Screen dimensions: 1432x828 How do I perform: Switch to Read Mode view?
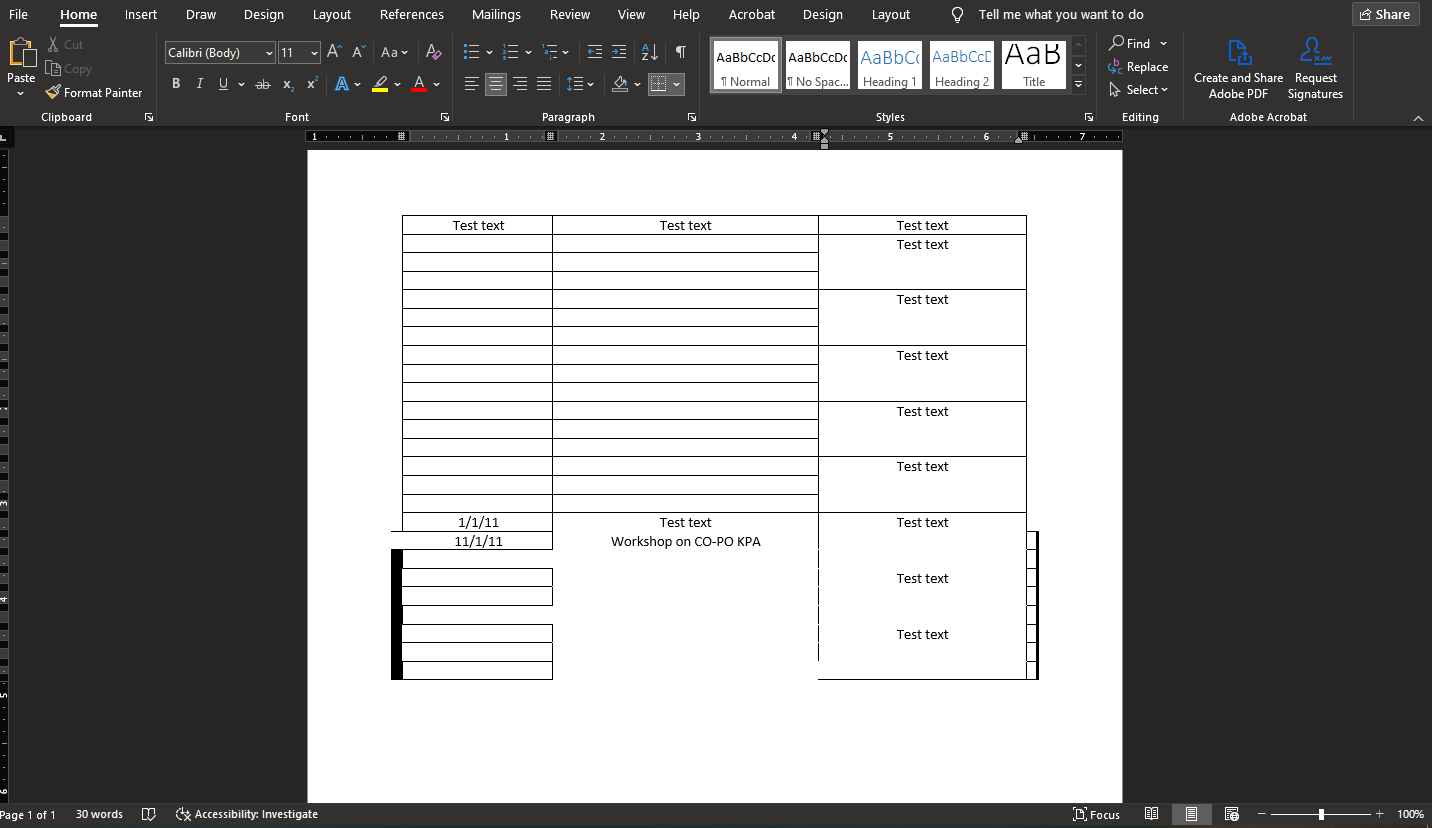pos(1152,814)
